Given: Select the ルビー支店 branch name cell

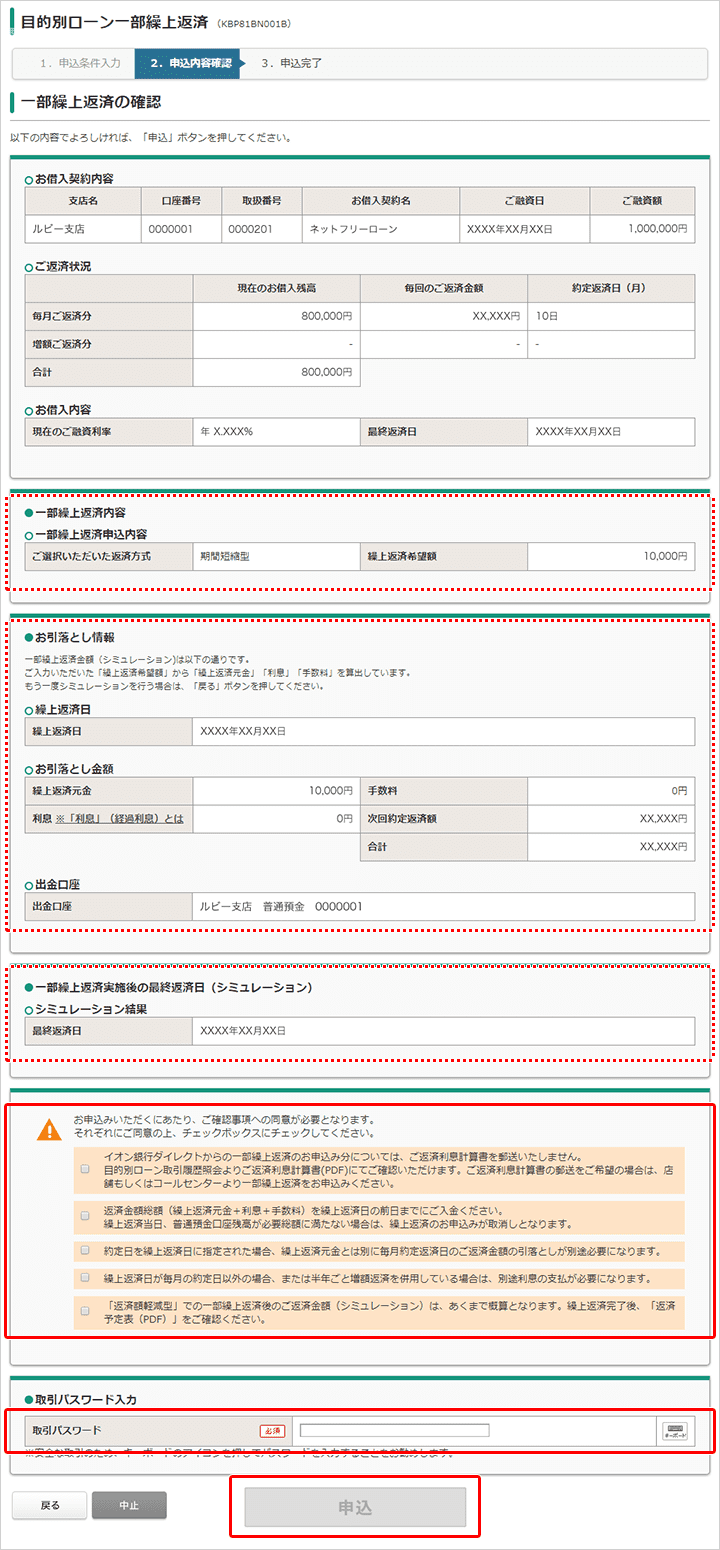Looking at the screenshot, I should click(x=83, y=229).
